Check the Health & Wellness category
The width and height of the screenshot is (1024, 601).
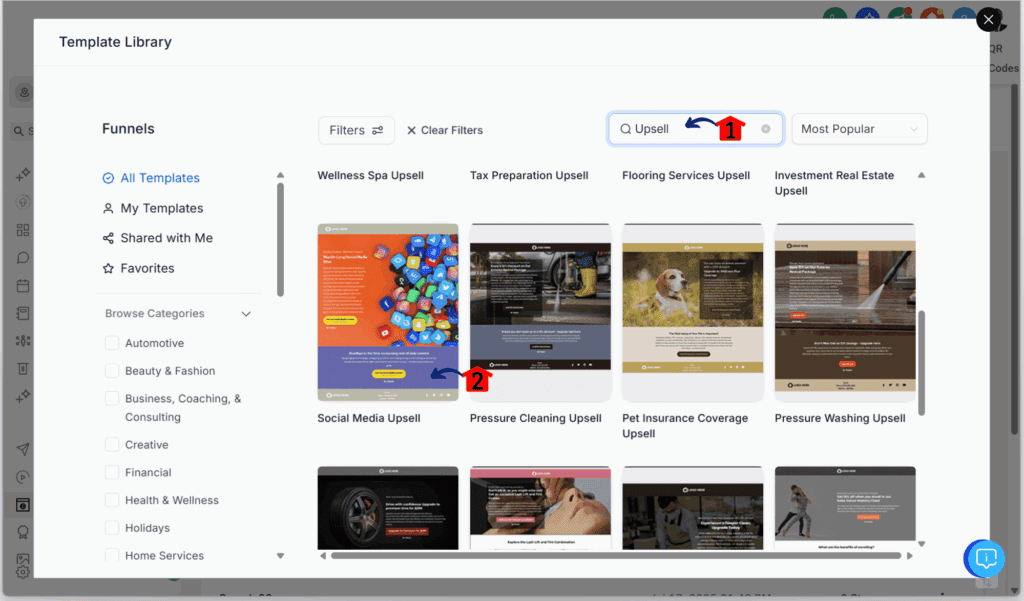tap(112, 500)
